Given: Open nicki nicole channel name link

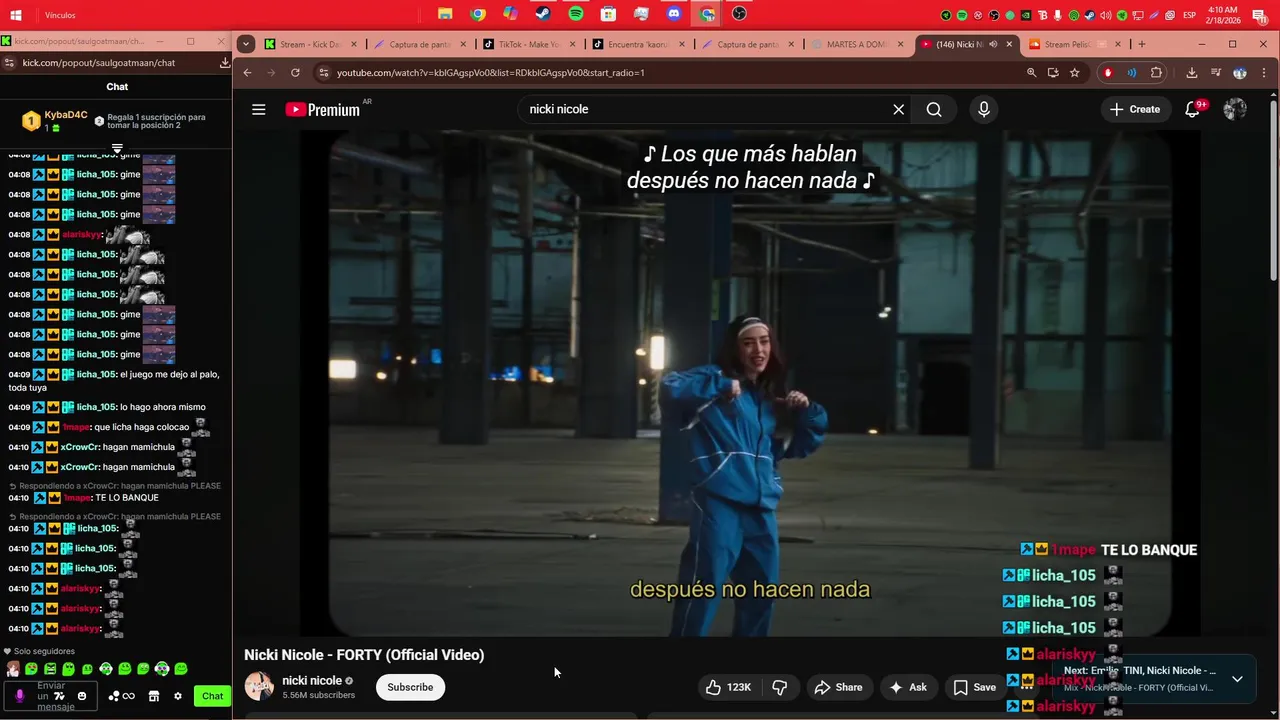Looking at the screenshot, I should point(312,681).
